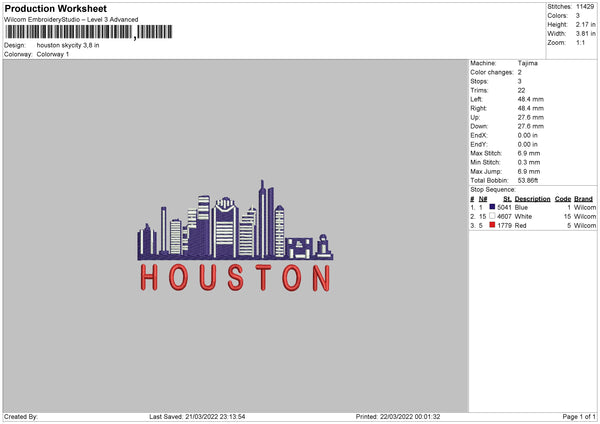Click the barcode below the worksheet title
Viewport: 600px width, 424px height.
click(89, 32)
